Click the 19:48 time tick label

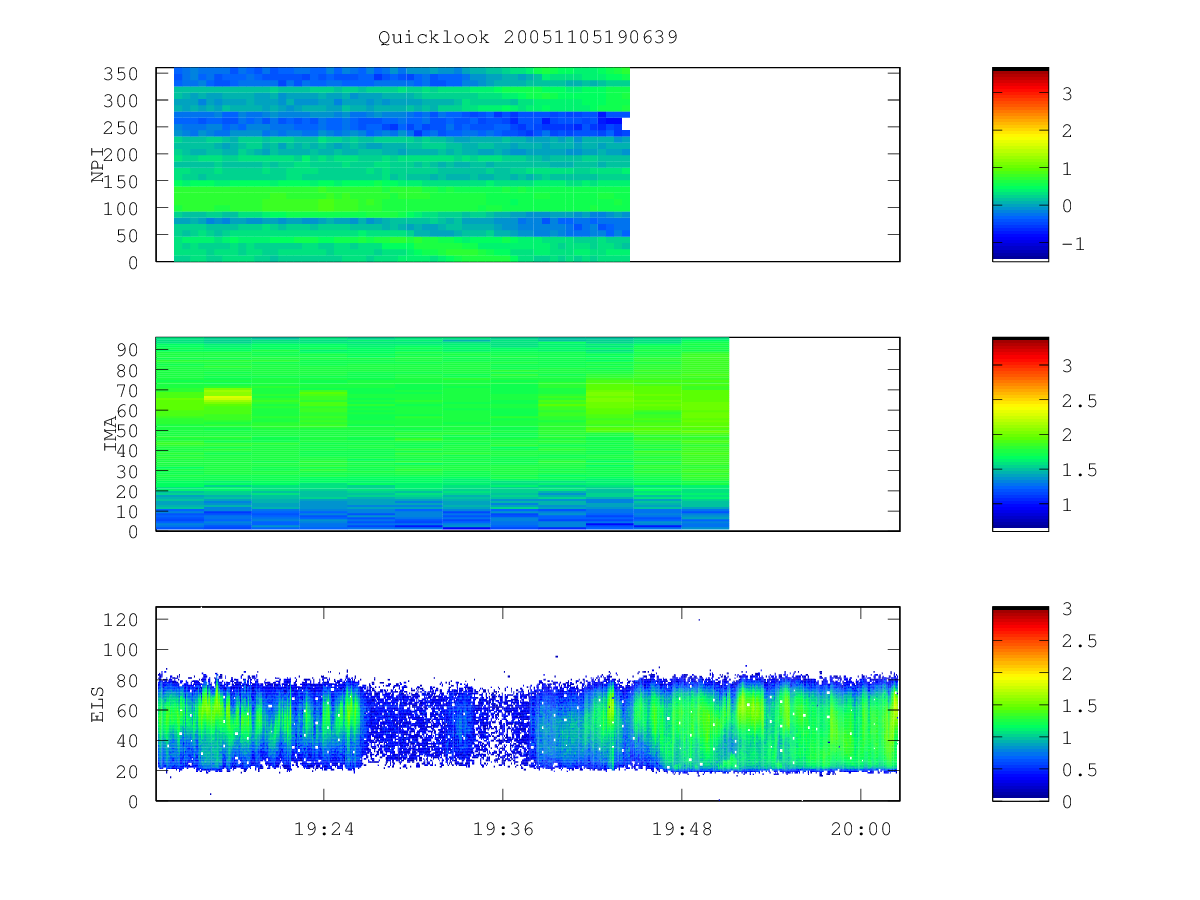point(681,829)
